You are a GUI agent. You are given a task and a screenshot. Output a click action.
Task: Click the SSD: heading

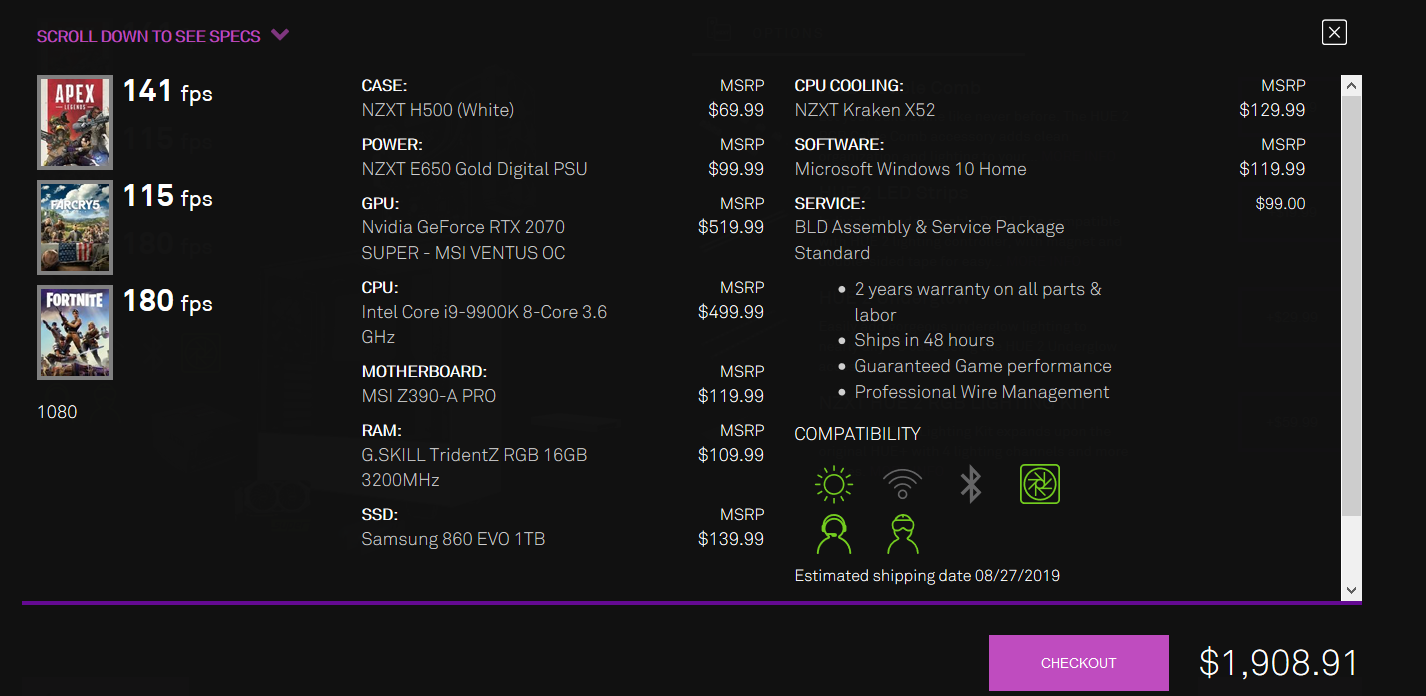tap(380, 515)
